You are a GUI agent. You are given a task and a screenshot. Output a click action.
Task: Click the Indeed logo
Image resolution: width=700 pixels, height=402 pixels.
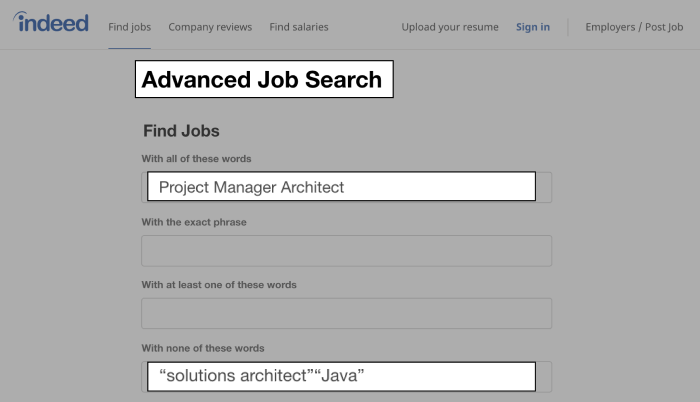coord(52,24)
